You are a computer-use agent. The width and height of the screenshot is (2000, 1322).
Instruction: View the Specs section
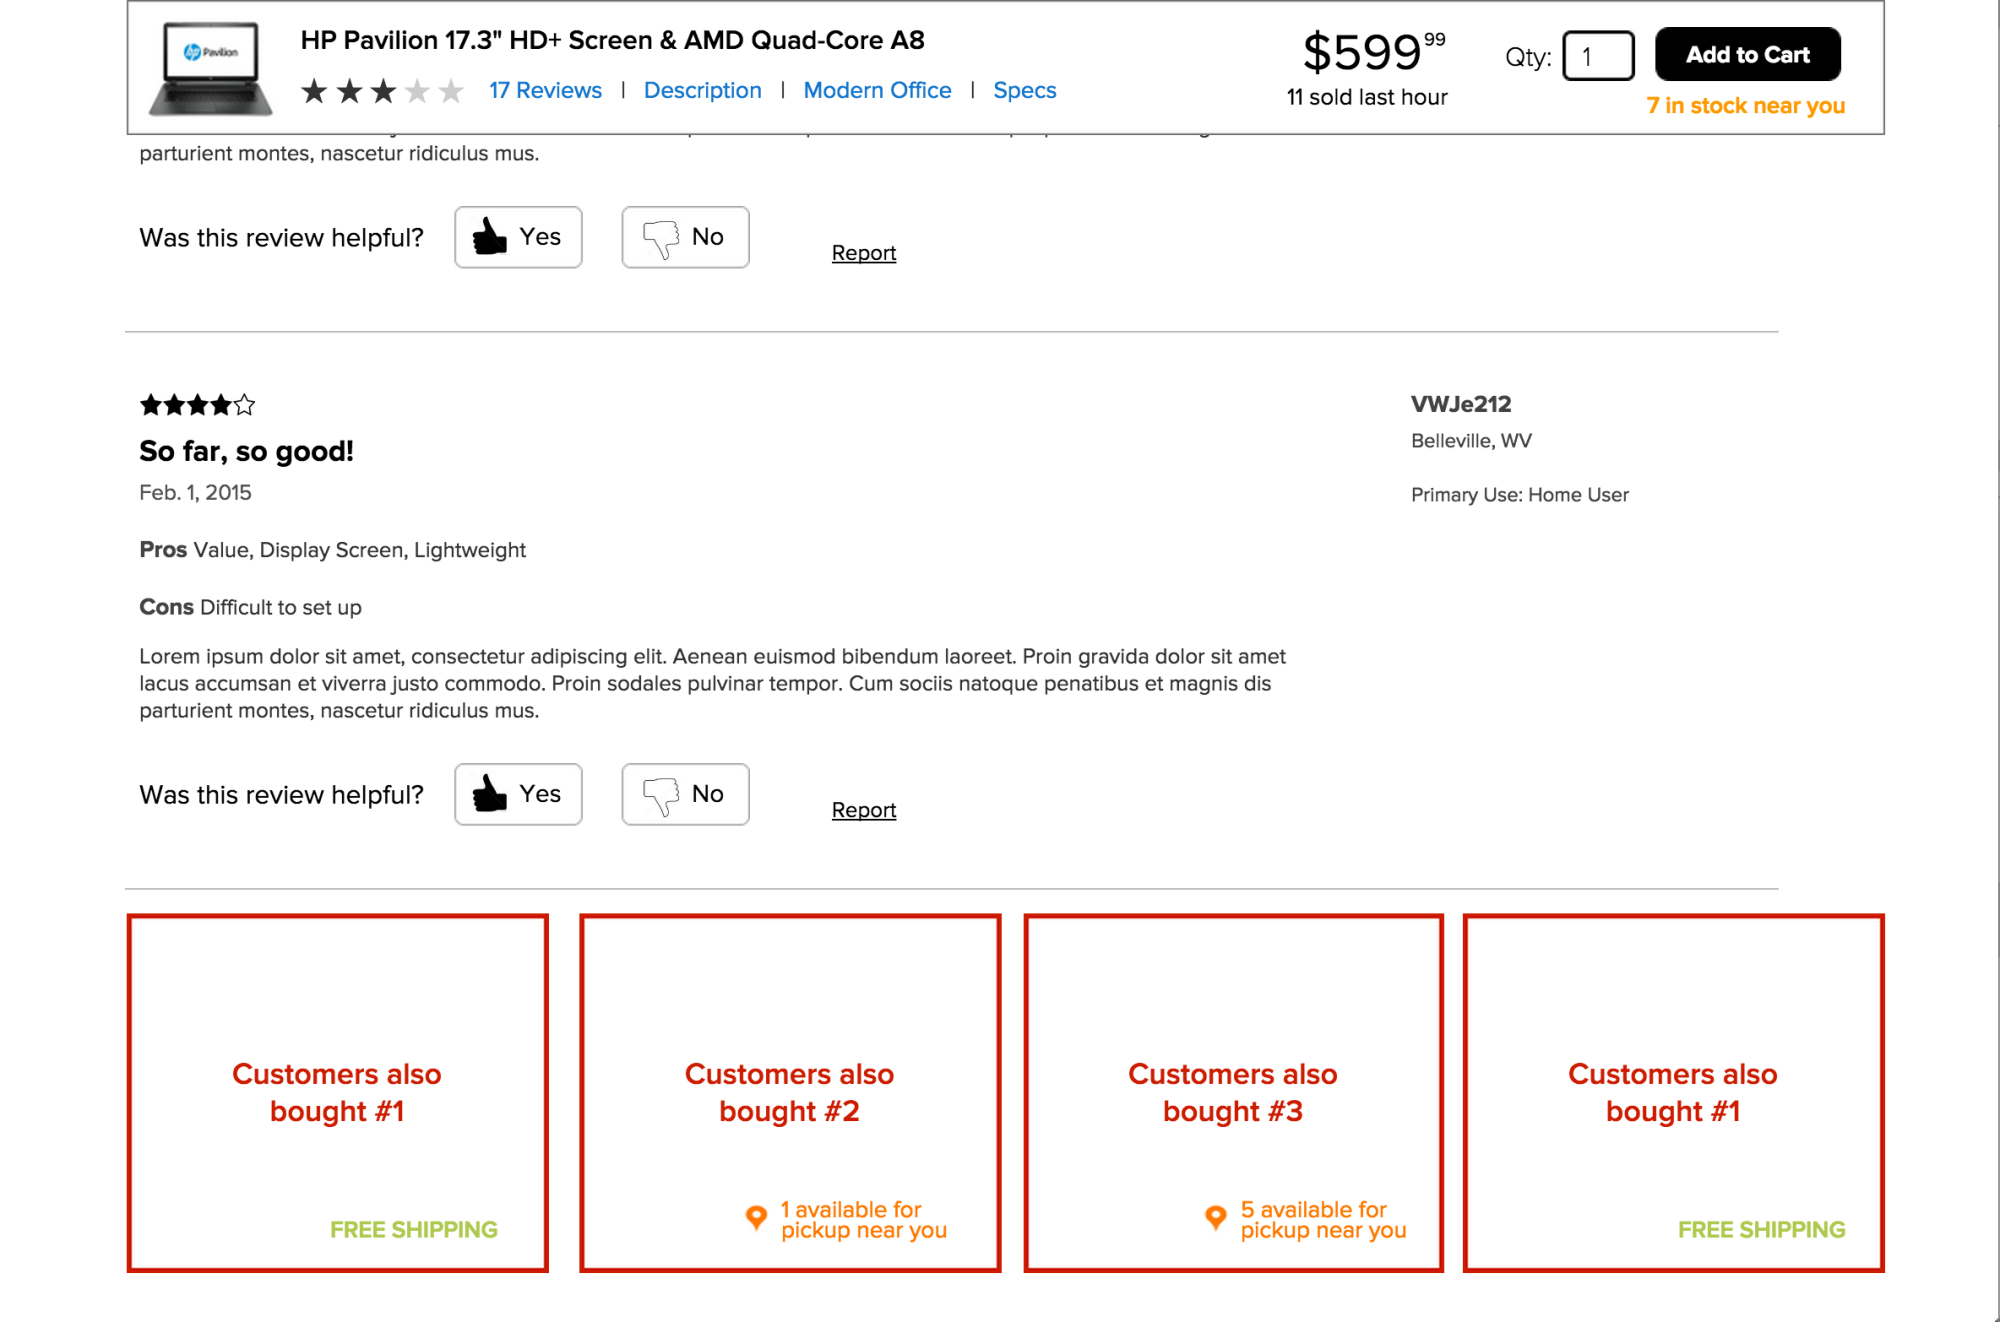[x=1024, y=90]
